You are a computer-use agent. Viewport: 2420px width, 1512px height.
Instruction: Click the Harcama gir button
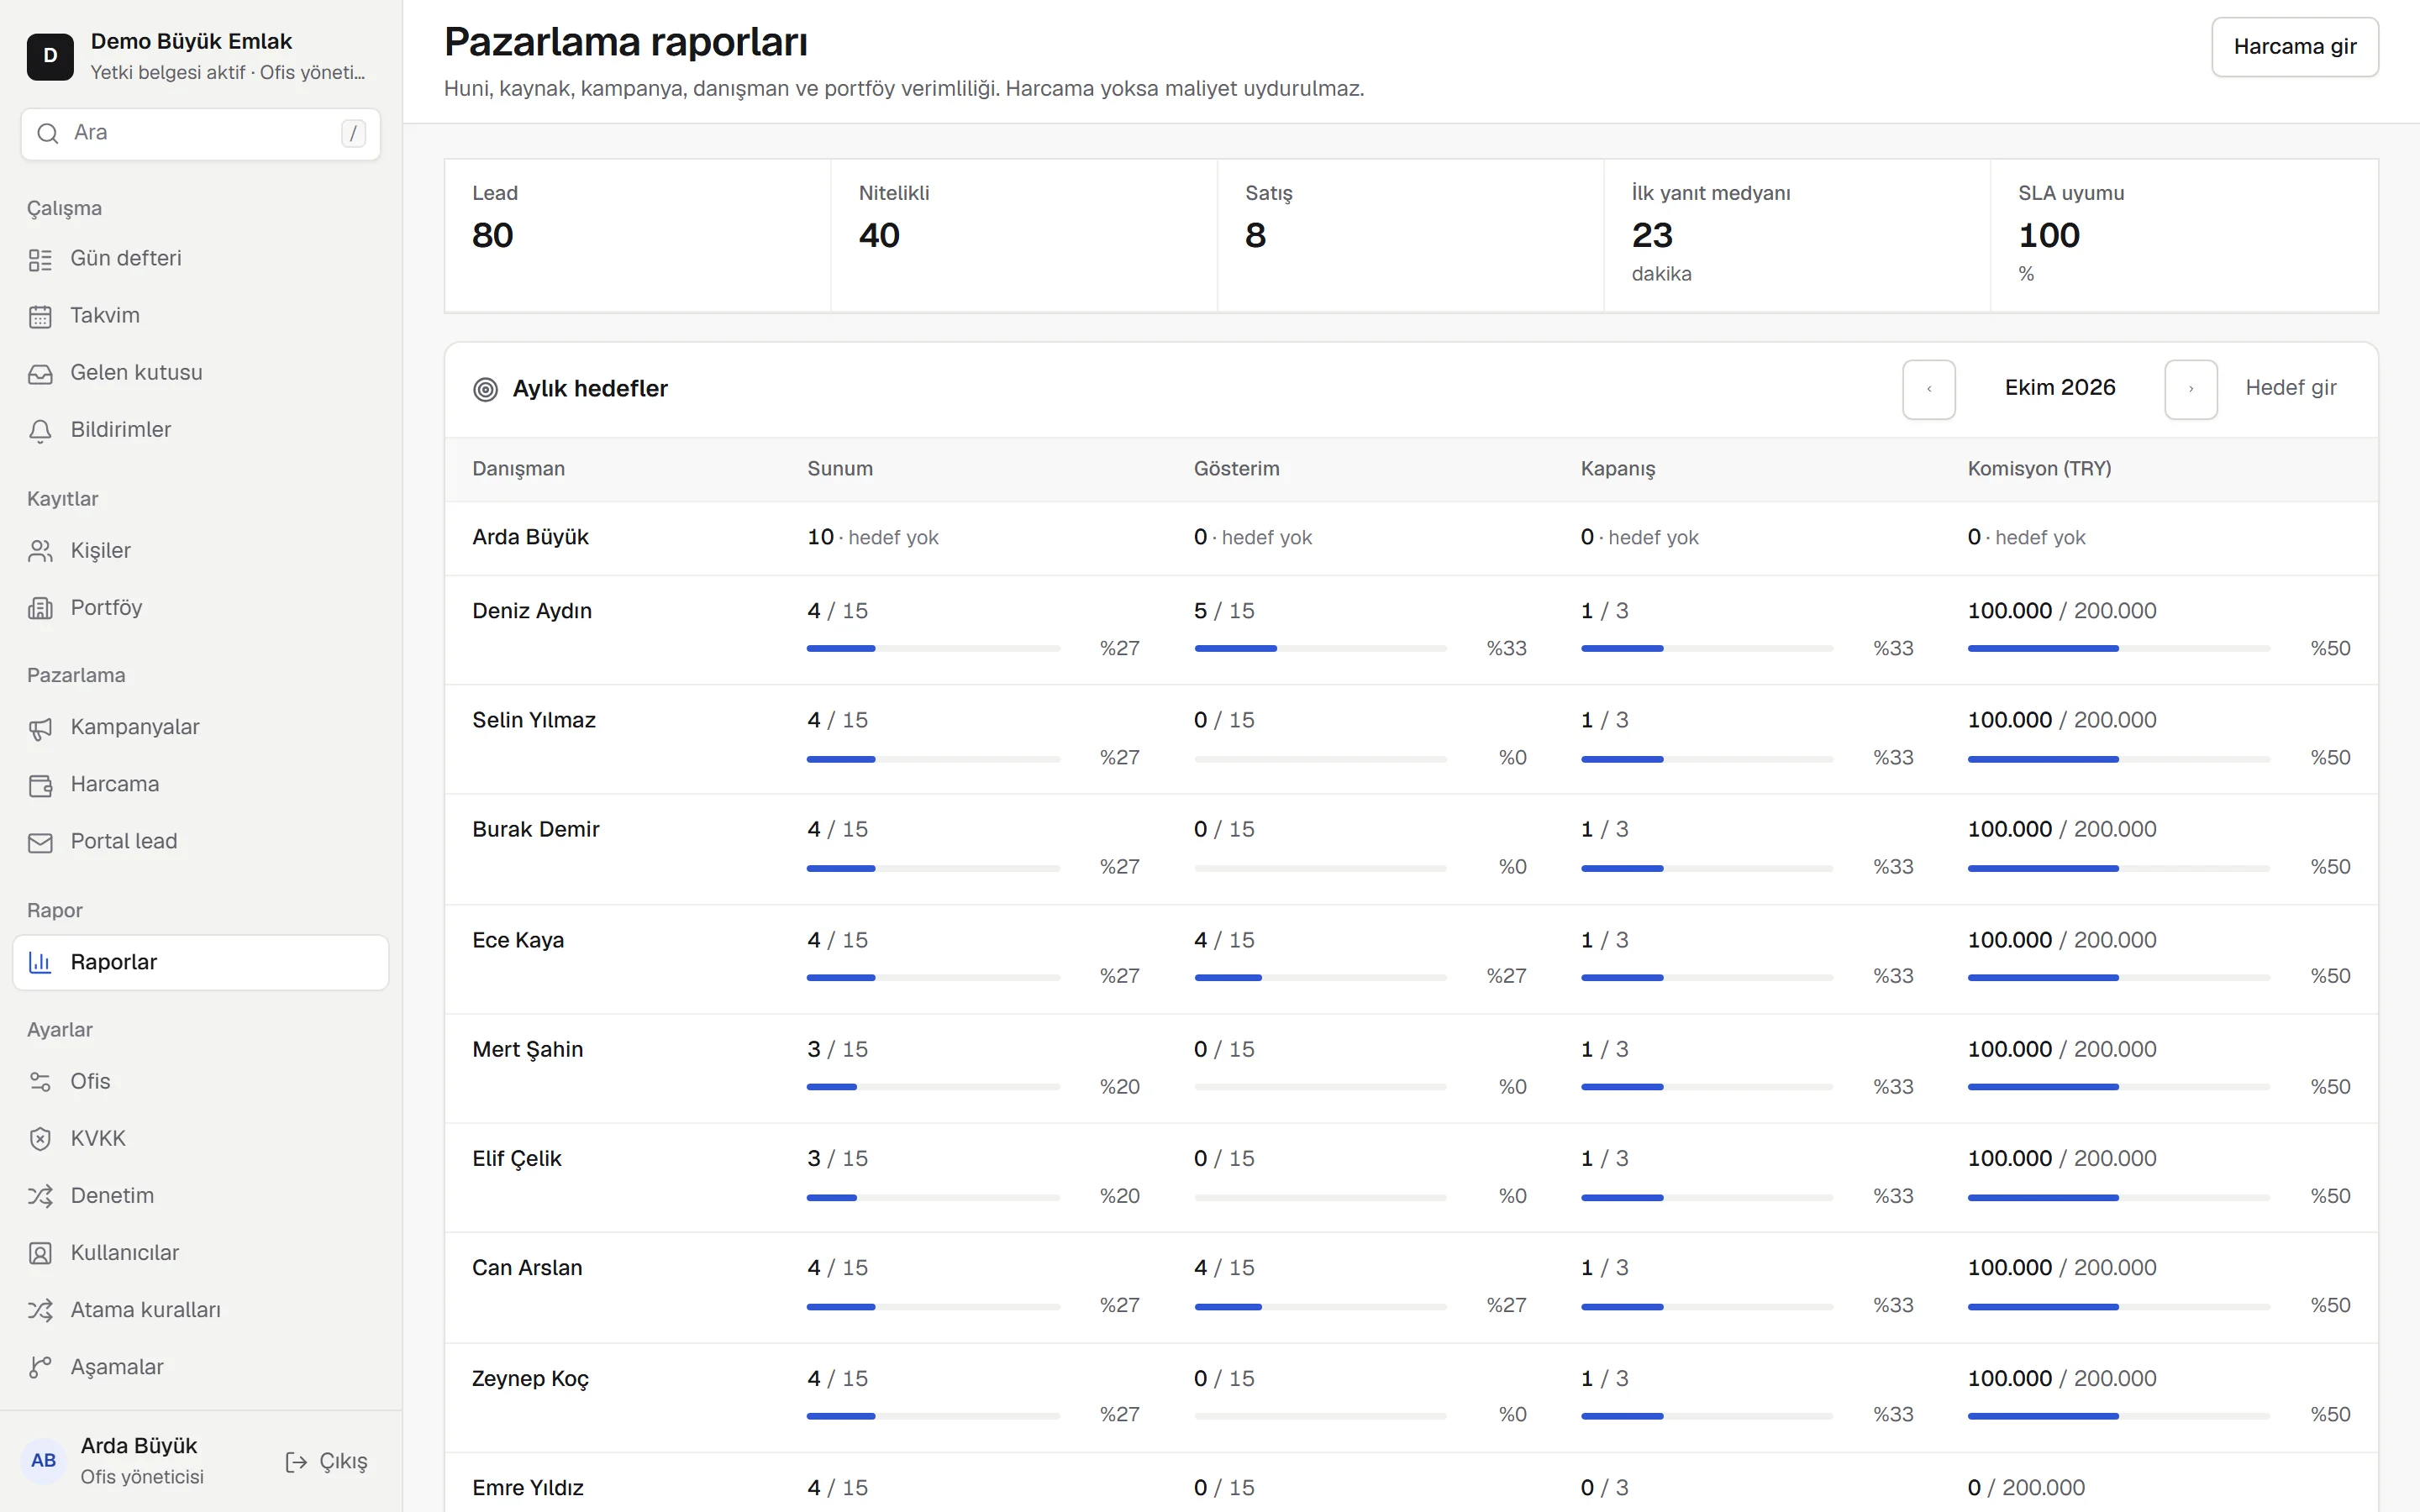(2294, 47)
